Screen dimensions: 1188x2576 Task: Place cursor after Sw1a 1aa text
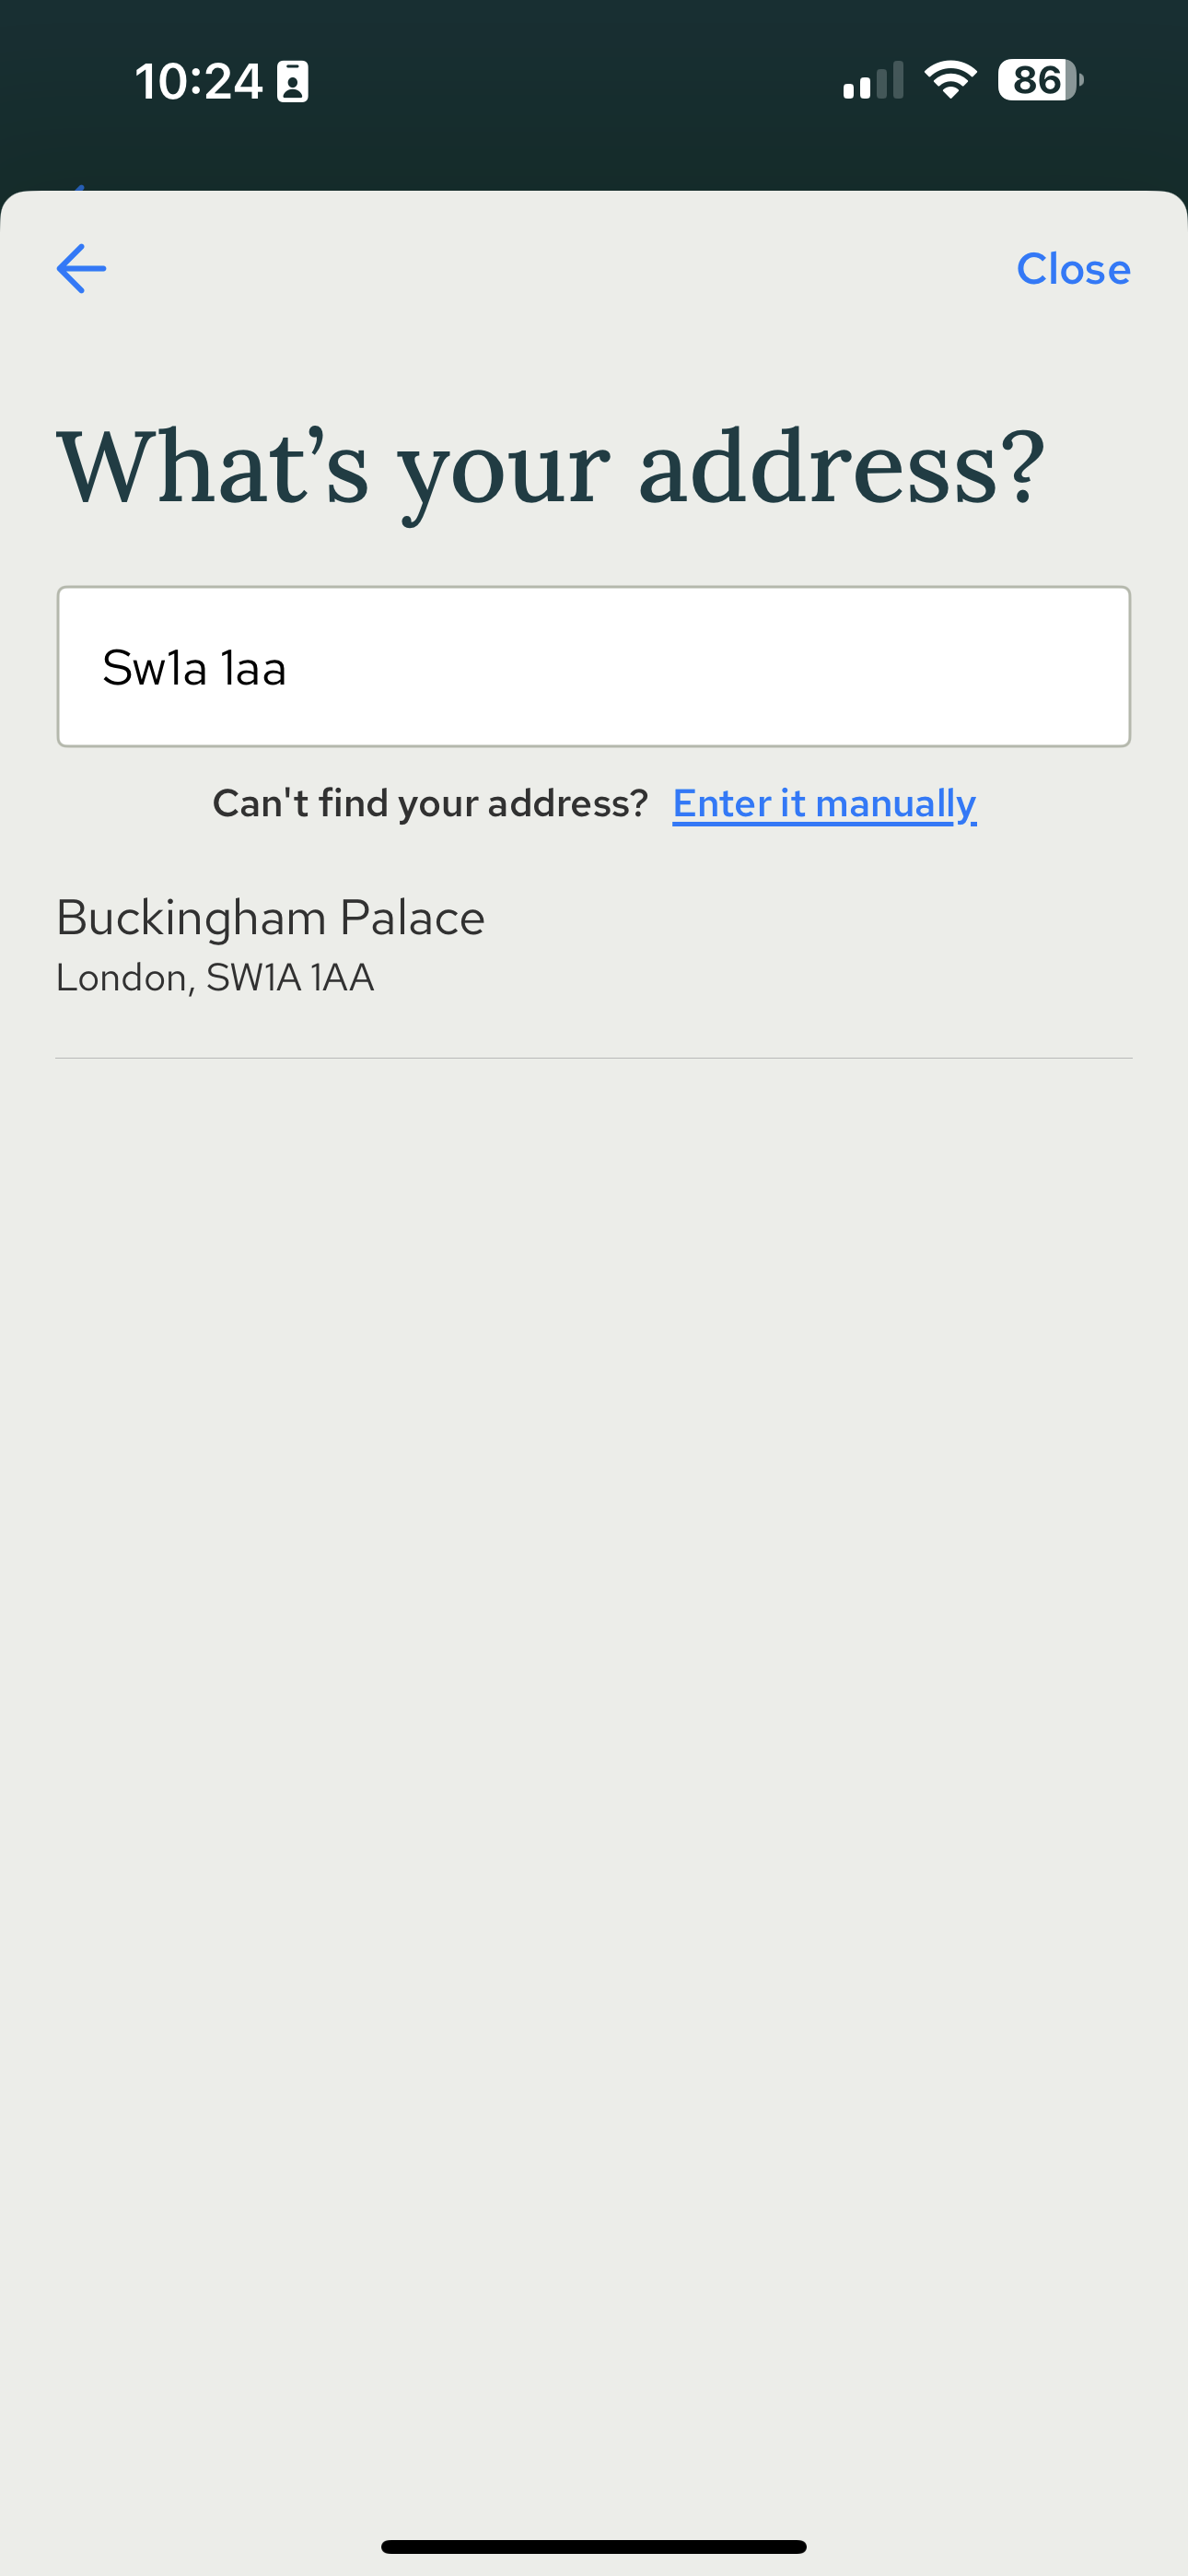click(x=290, y=668)
